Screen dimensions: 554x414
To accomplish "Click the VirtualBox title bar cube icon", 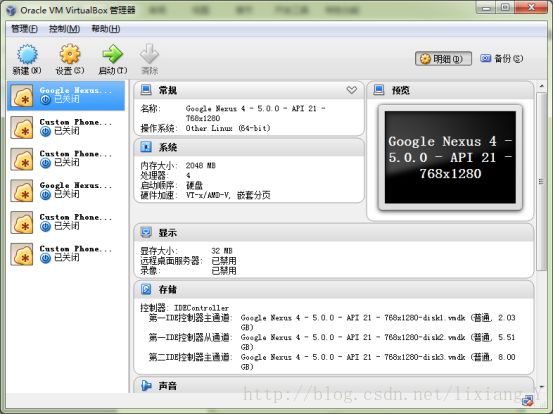I will (x=11, y=10).
